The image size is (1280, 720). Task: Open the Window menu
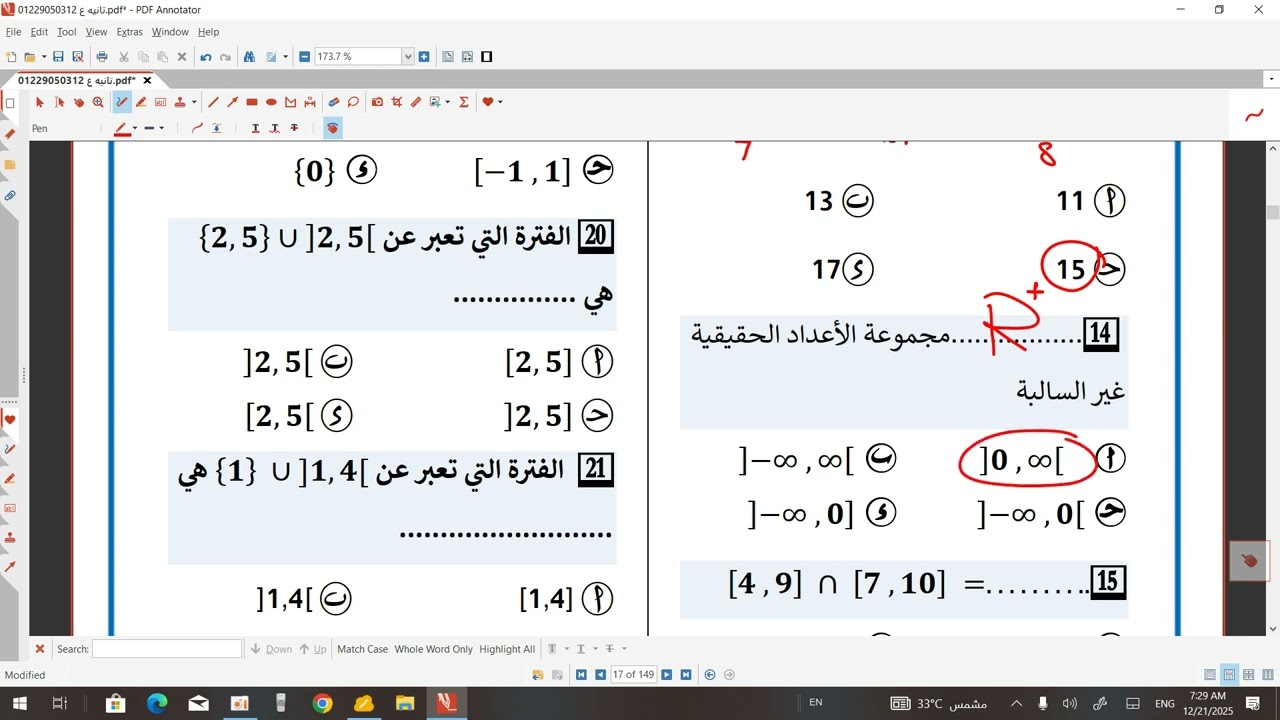coord(170,32)
